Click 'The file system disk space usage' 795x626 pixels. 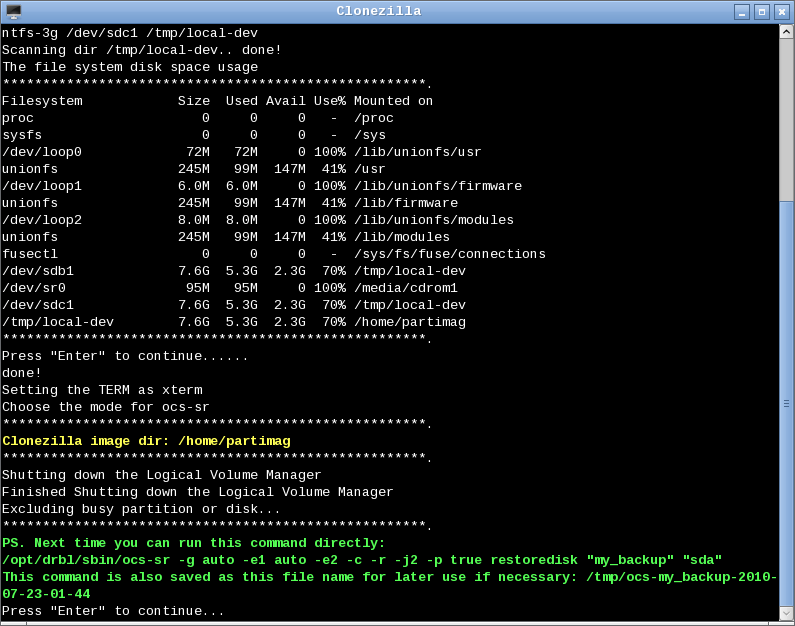point(130,67)
